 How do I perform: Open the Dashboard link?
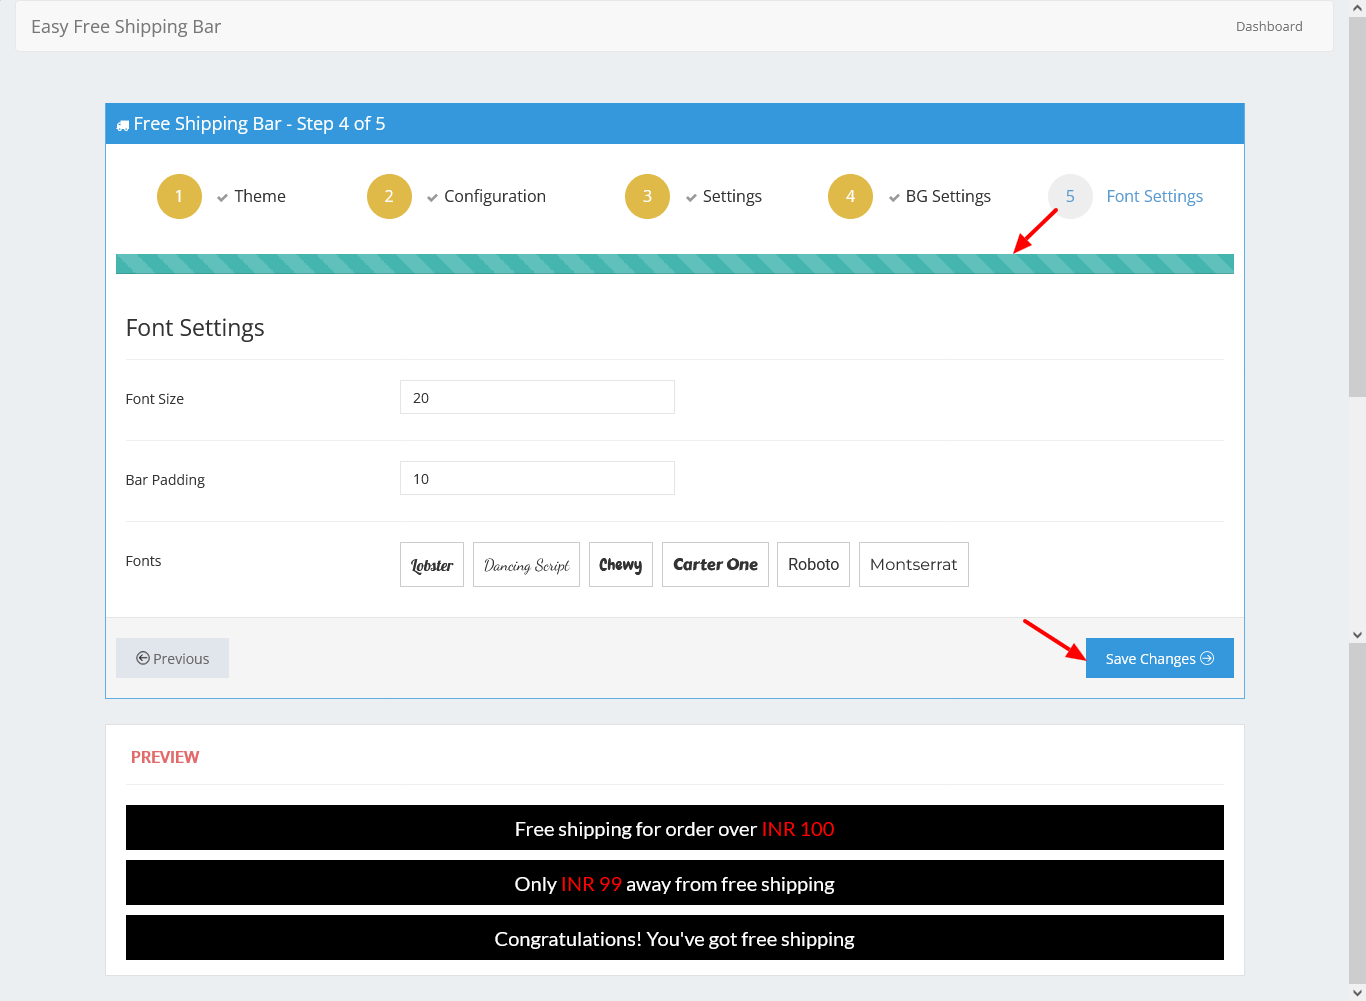pyautogui.click(x=1268, y=26)
